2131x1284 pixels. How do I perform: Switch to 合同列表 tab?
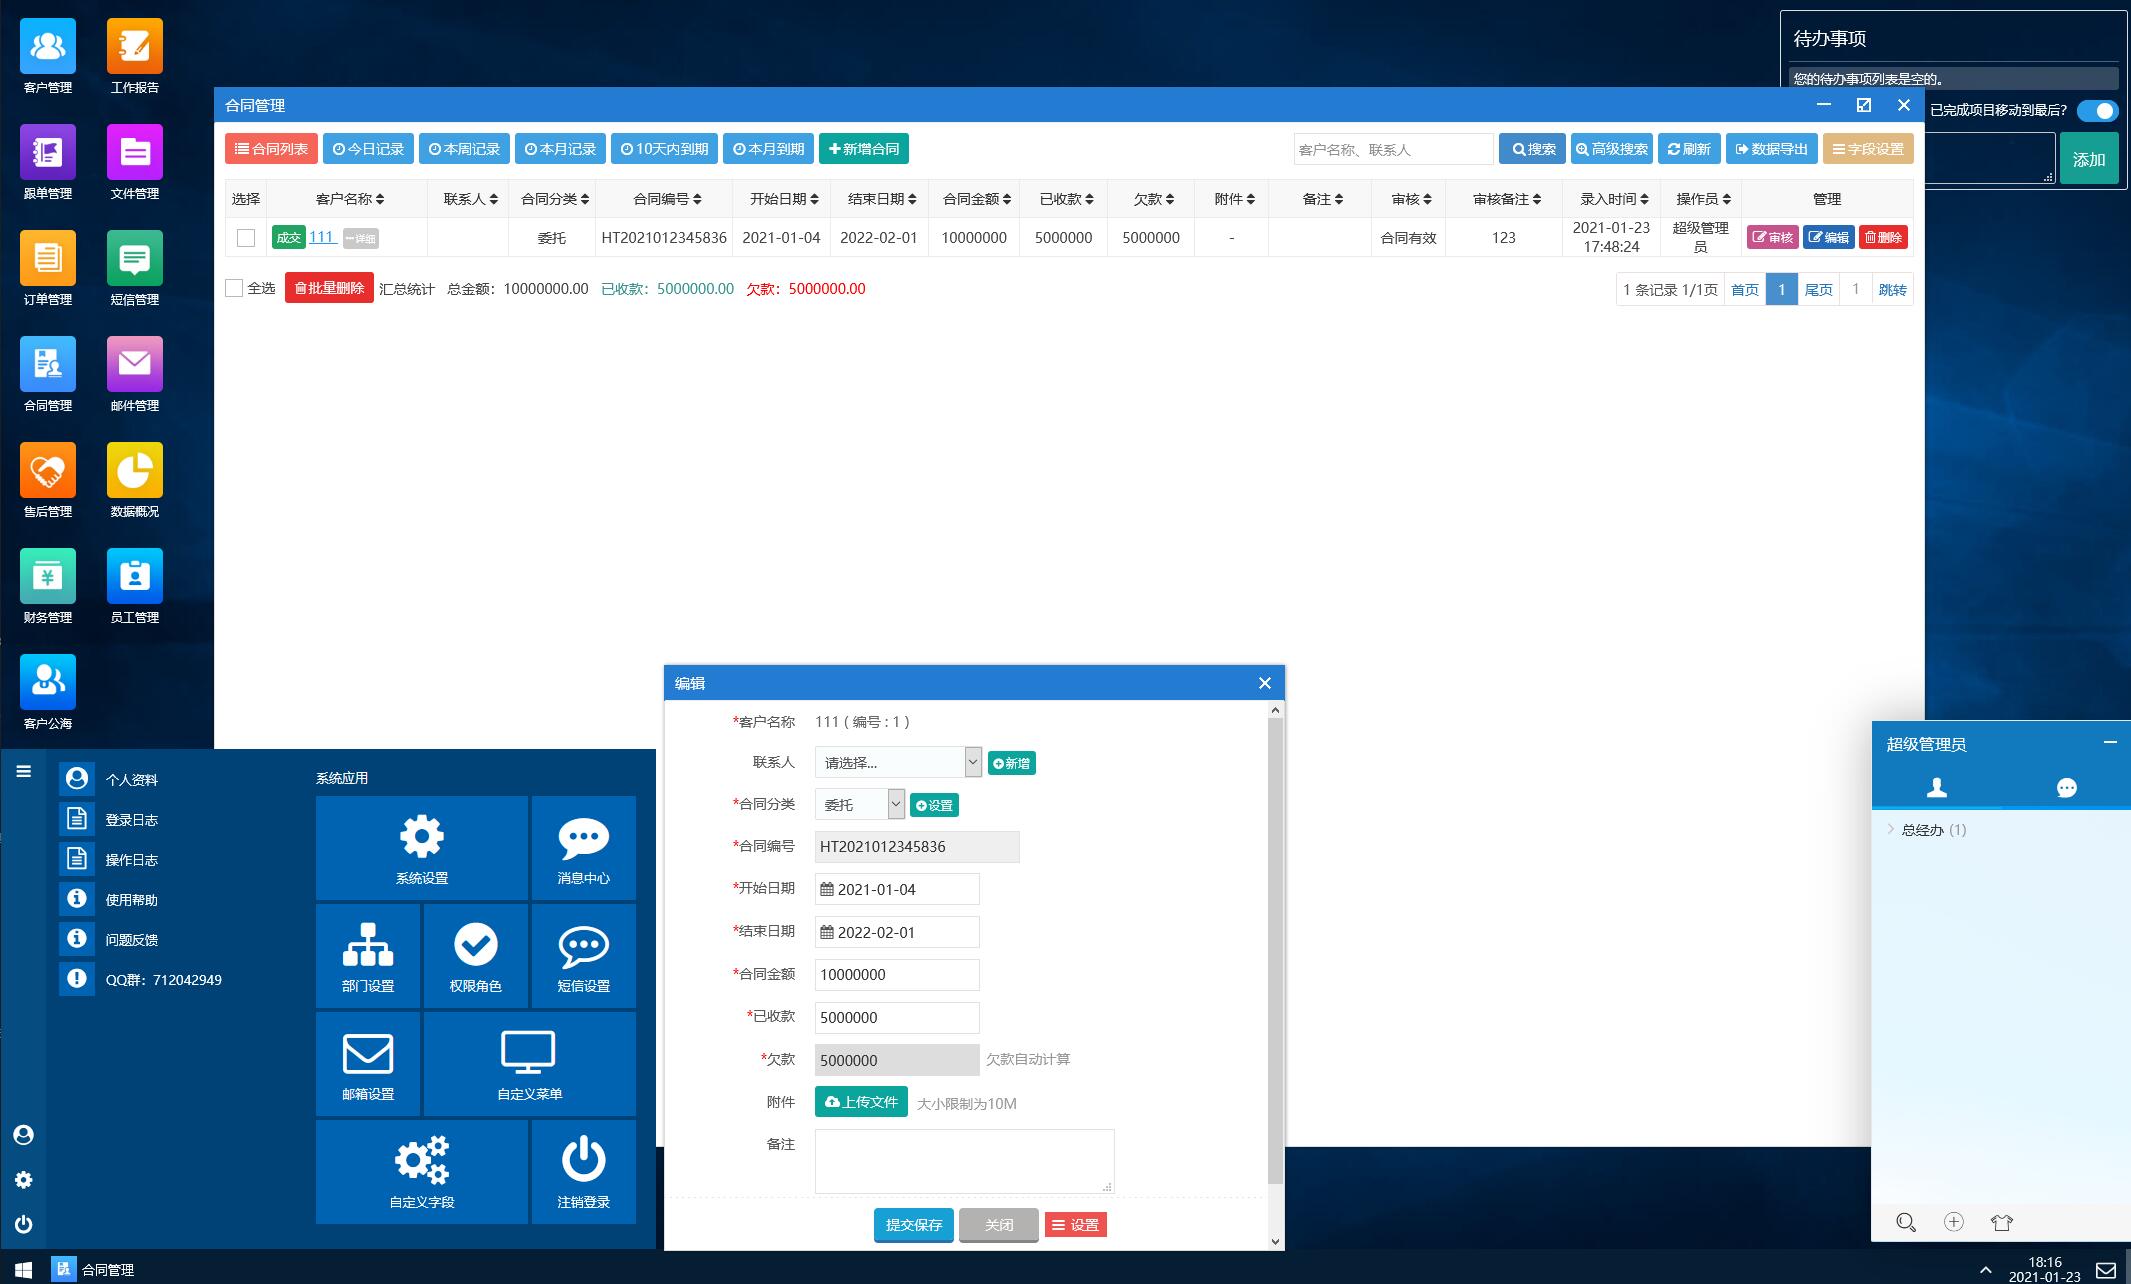271,149
